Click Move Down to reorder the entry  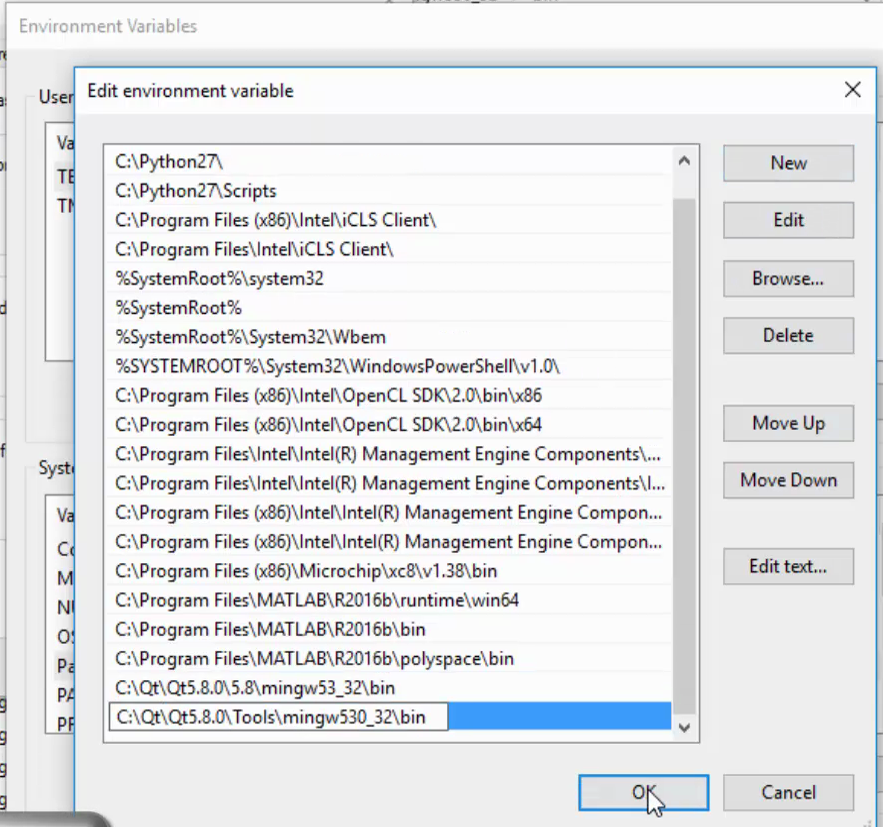(788, 480)
